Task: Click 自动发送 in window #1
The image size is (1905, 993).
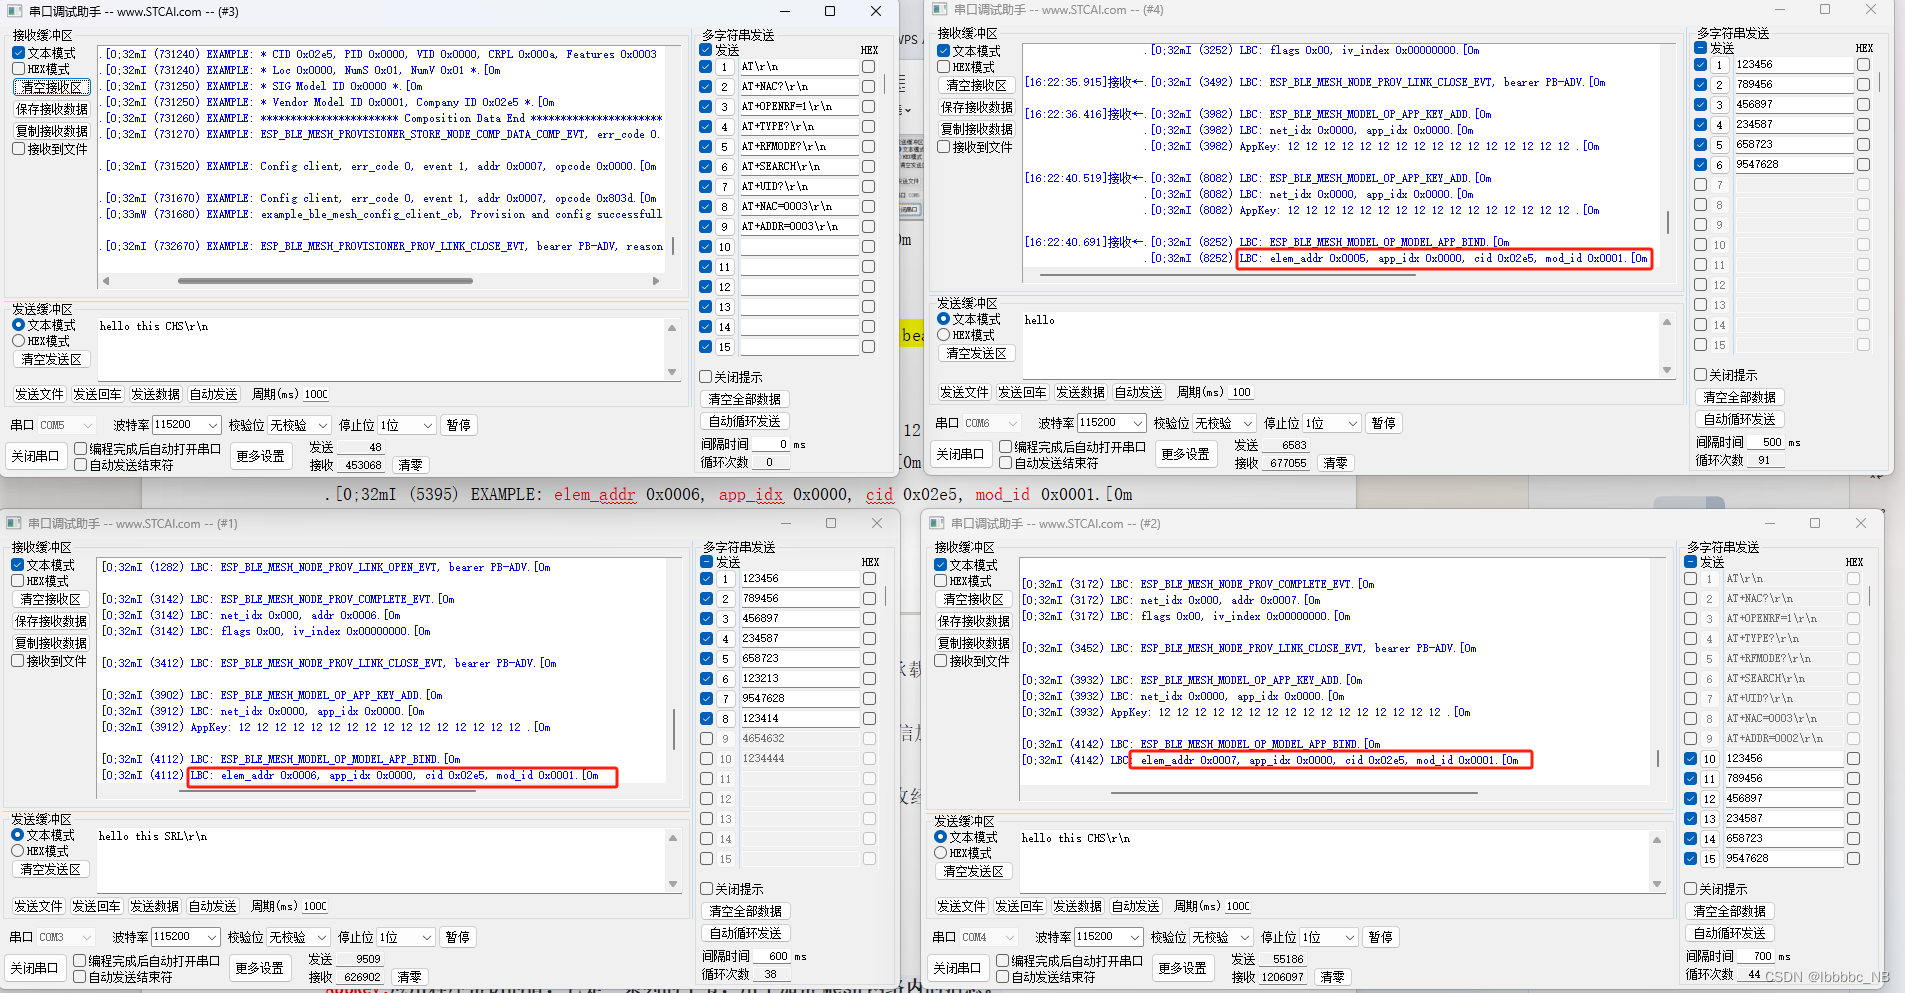Action: (213, 906)
